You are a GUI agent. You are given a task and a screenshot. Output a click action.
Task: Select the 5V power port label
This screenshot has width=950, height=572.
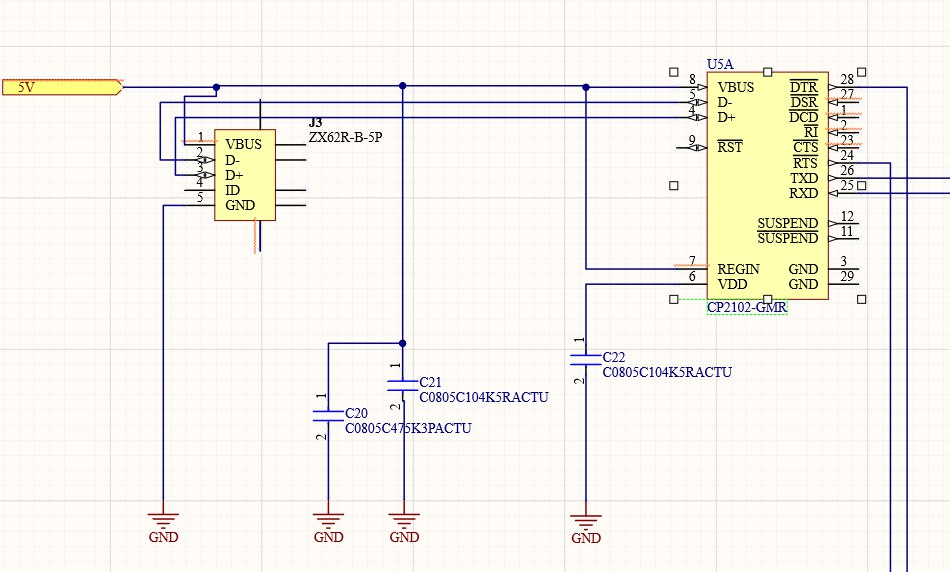pyautogui.click(x=62, y=87)
